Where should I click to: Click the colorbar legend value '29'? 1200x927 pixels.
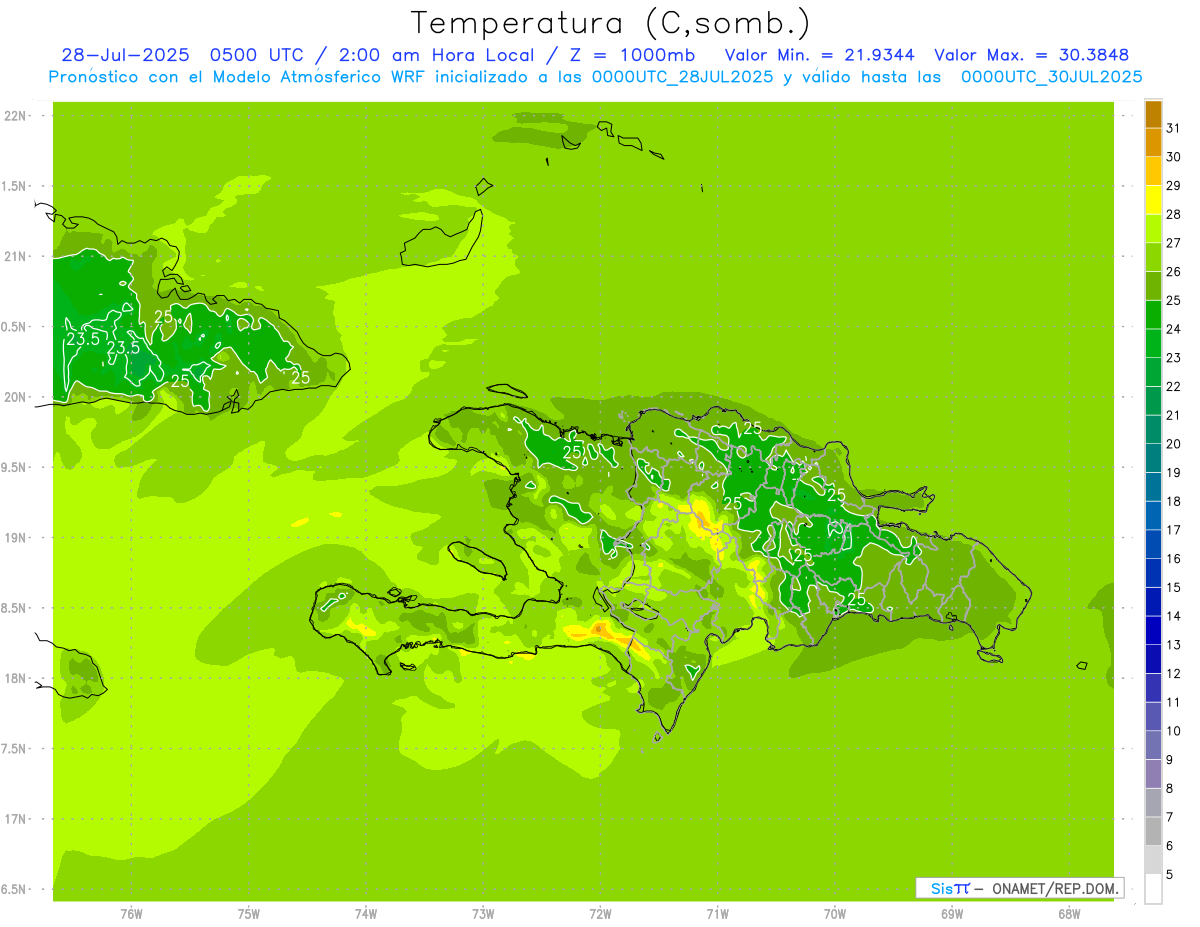(1173, 185)
